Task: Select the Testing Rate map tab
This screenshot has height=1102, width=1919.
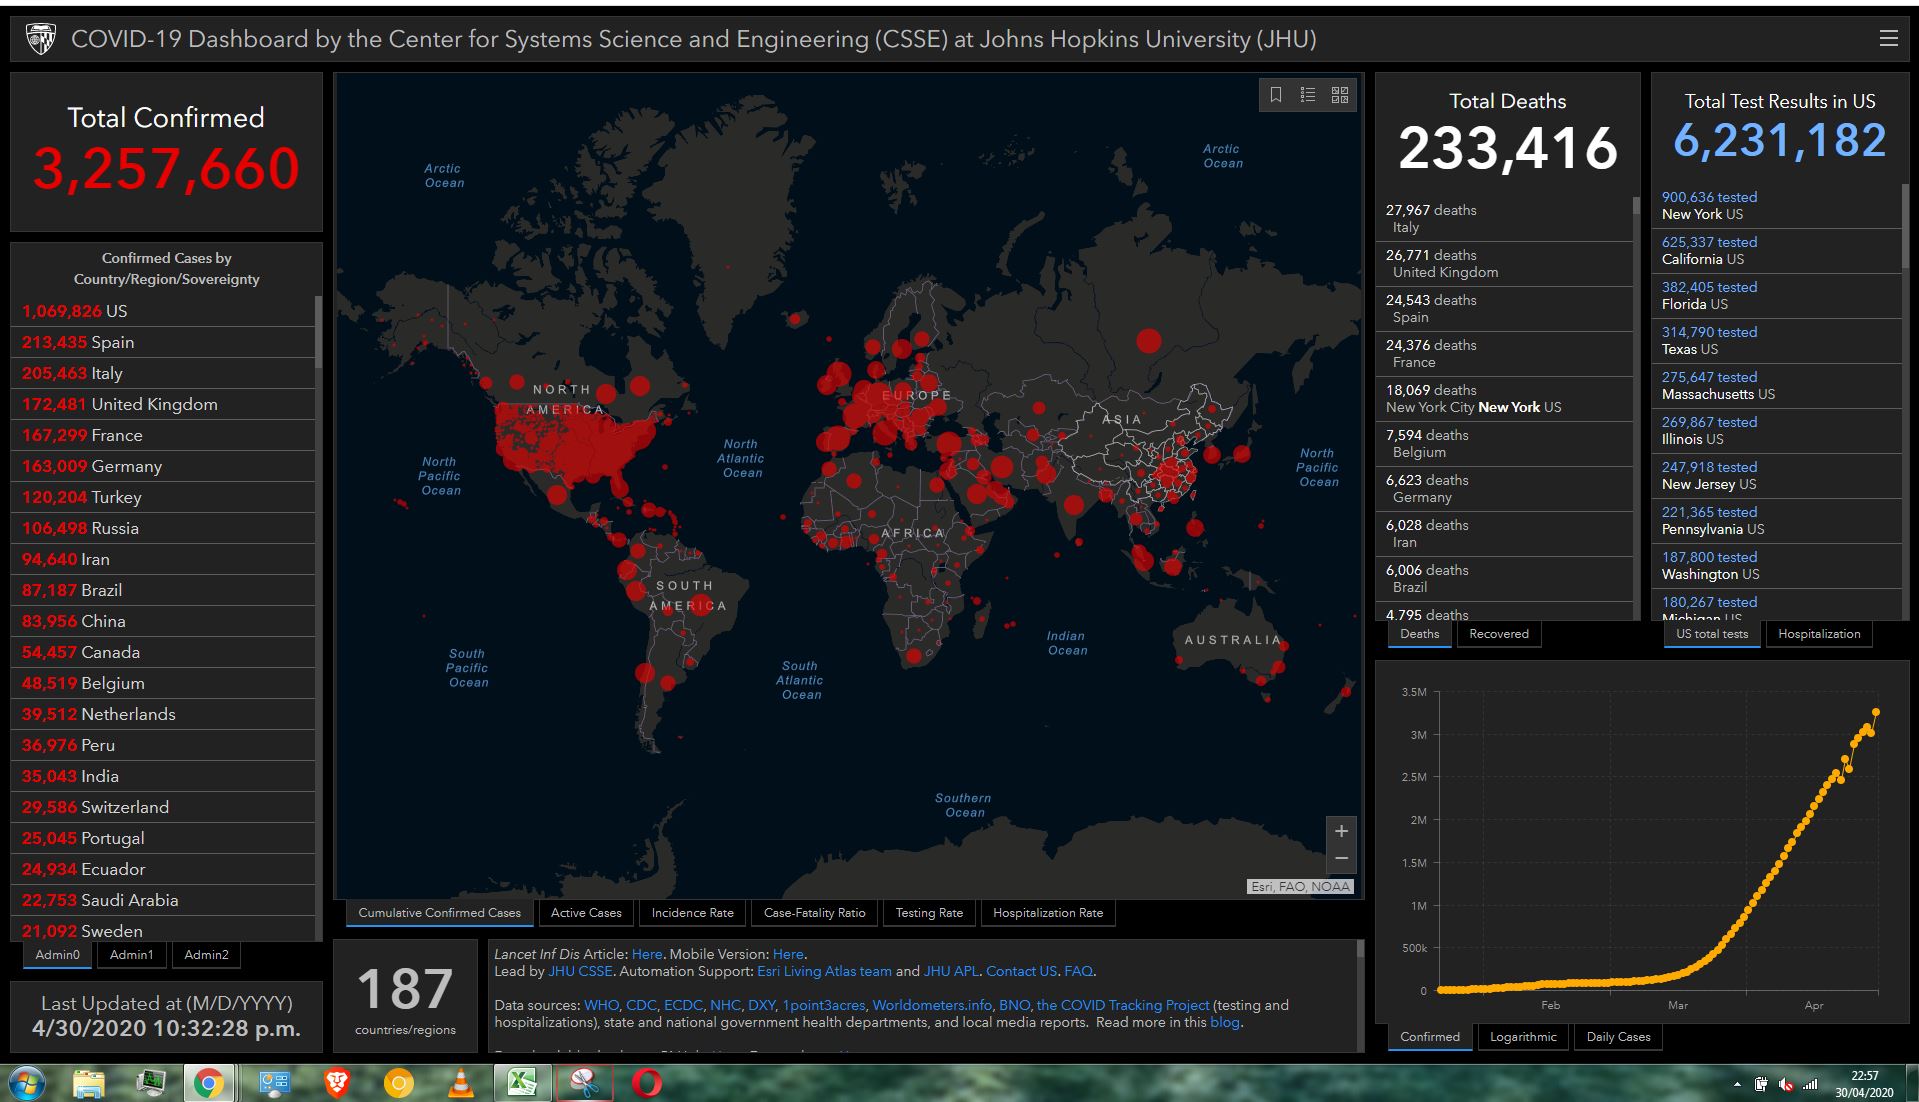Action: [929, 913]
